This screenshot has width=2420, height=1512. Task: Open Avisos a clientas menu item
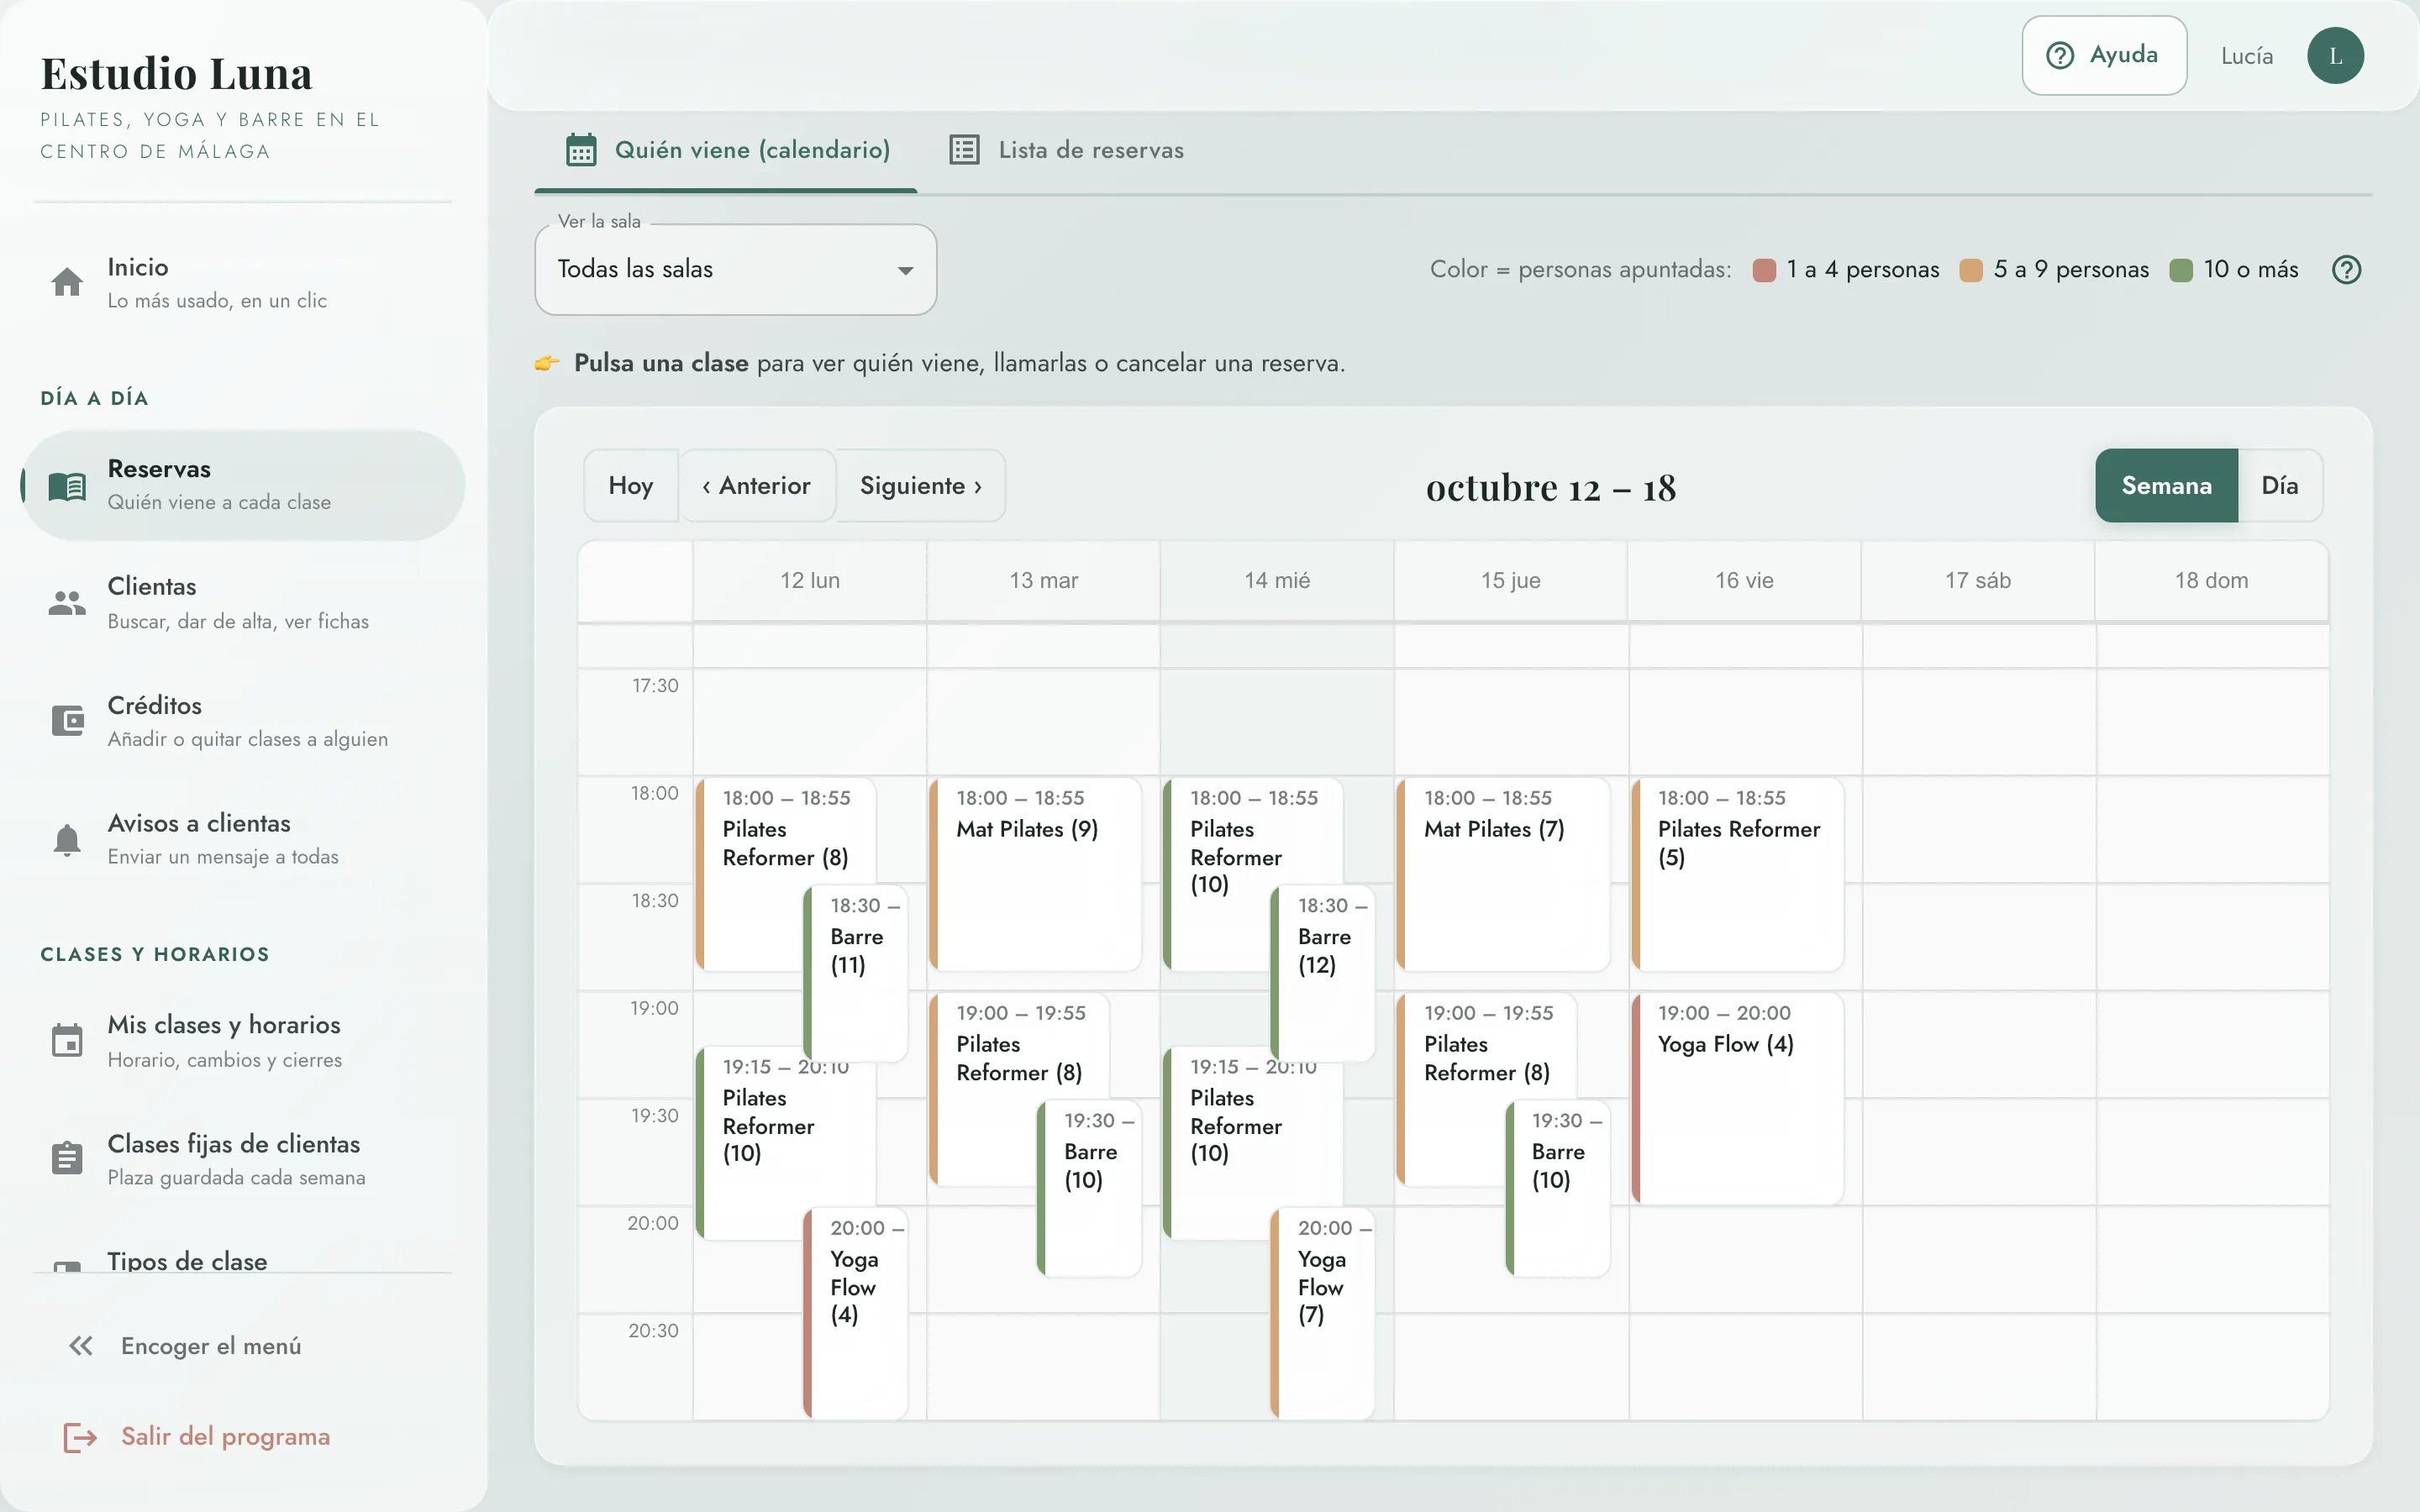[244, 839]
